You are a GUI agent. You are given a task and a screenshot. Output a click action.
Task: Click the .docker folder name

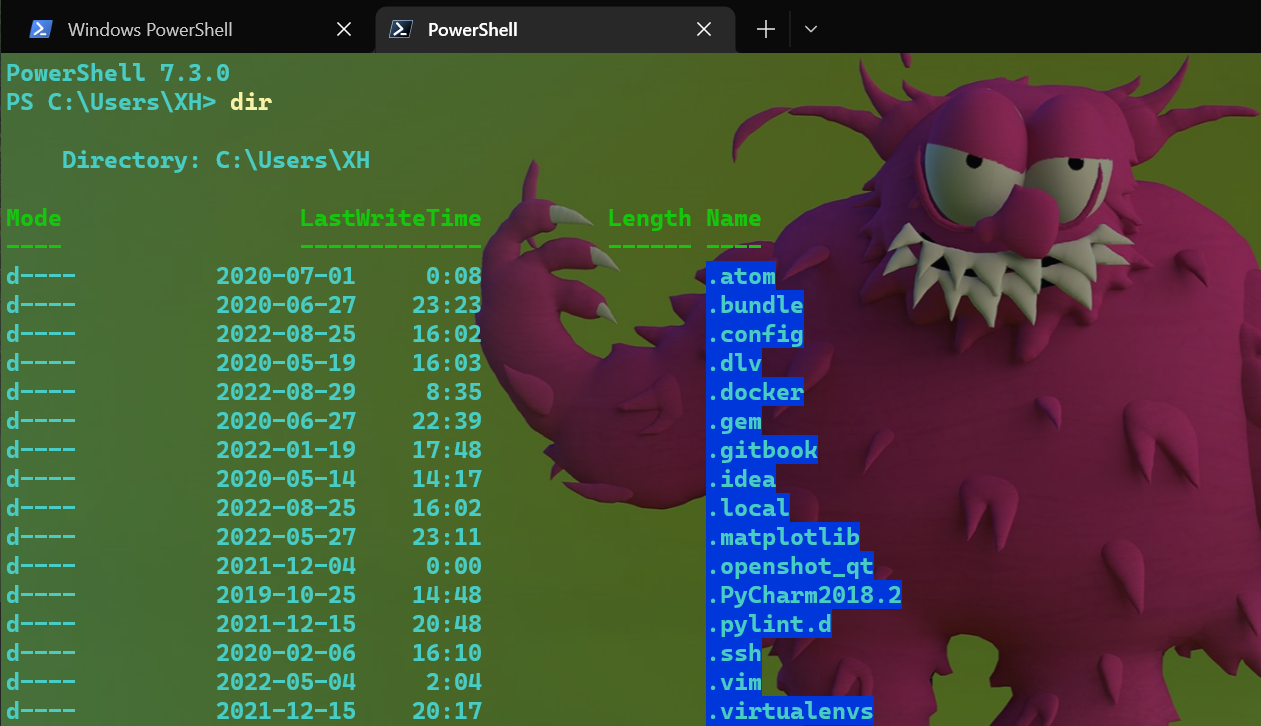tap(755, 392)
